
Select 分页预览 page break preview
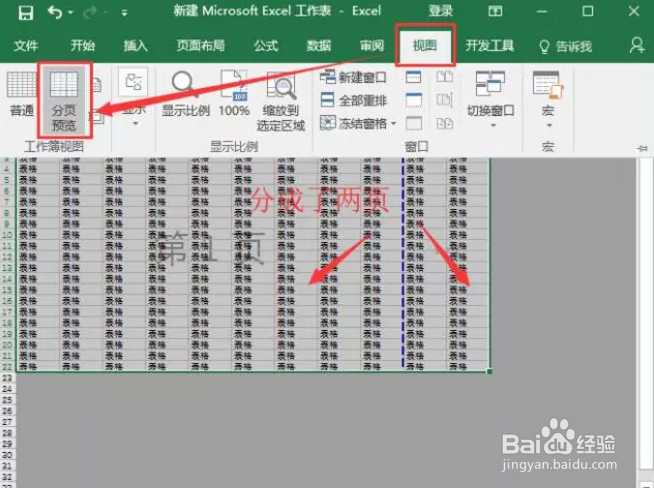pos(64,101)
